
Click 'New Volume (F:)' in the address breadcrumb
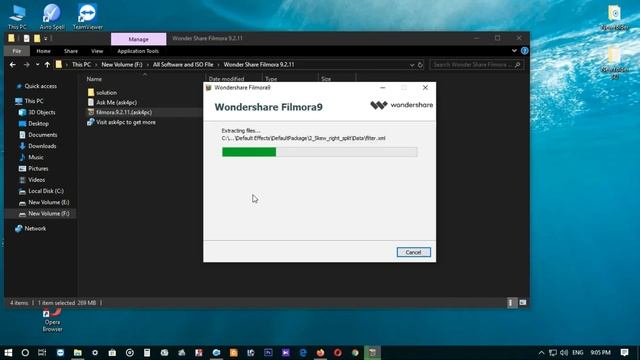[x=122, y=64]
